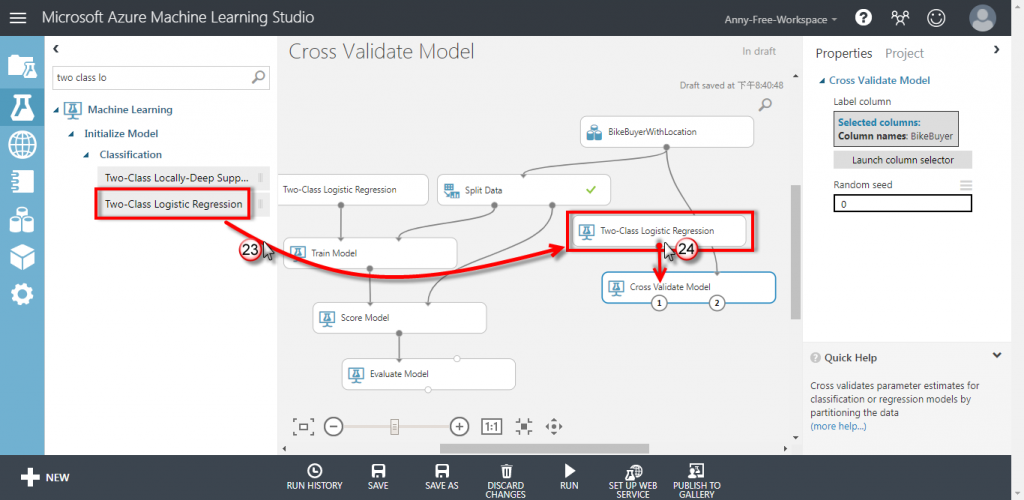This screenshot has height=500, width=1024.
Task: Select Two-Class Locally-Deep Support module in list
Action: (183, 177)
